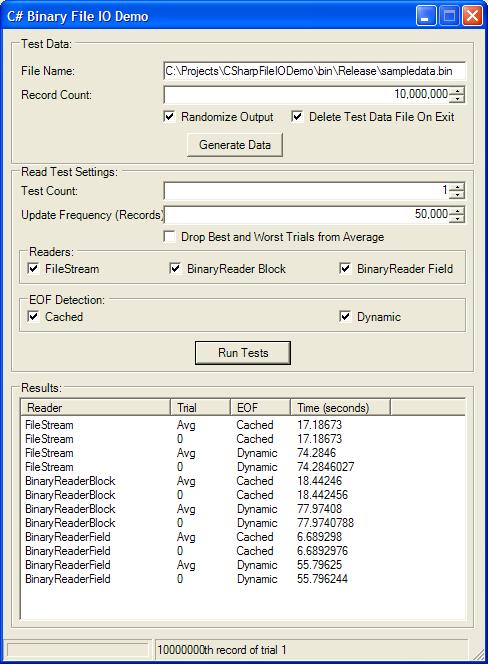Click into the File Name path field
Viewport: 488px width, 664px height.
point(314,71)
